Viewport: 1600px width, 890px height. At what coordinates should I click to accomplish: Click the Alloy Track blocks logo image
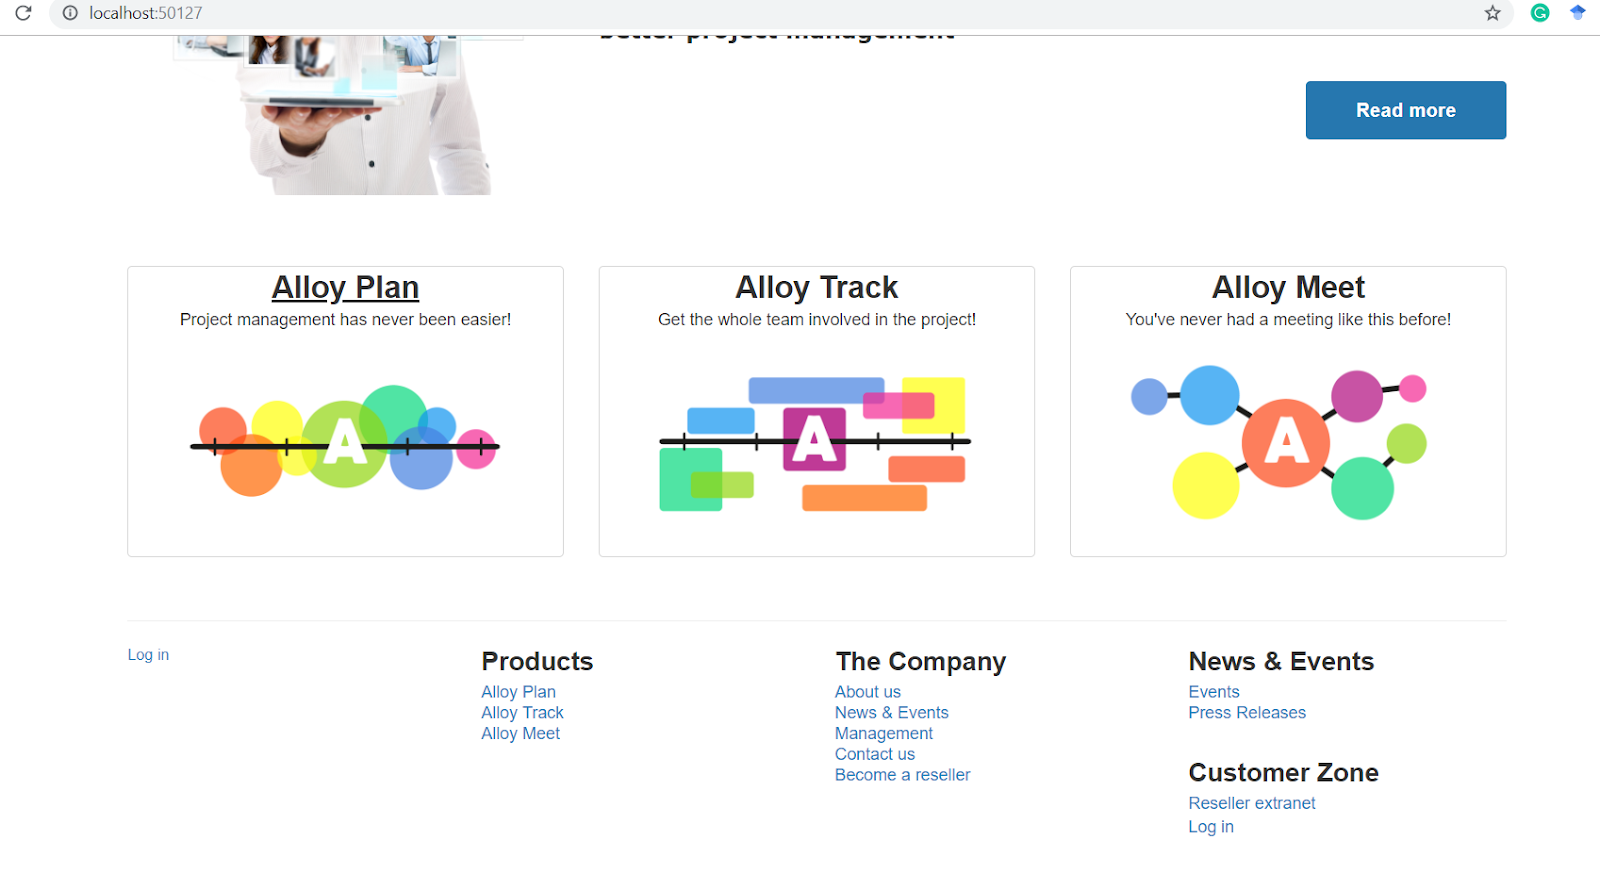pyautogui.click(x=815, y=443)
